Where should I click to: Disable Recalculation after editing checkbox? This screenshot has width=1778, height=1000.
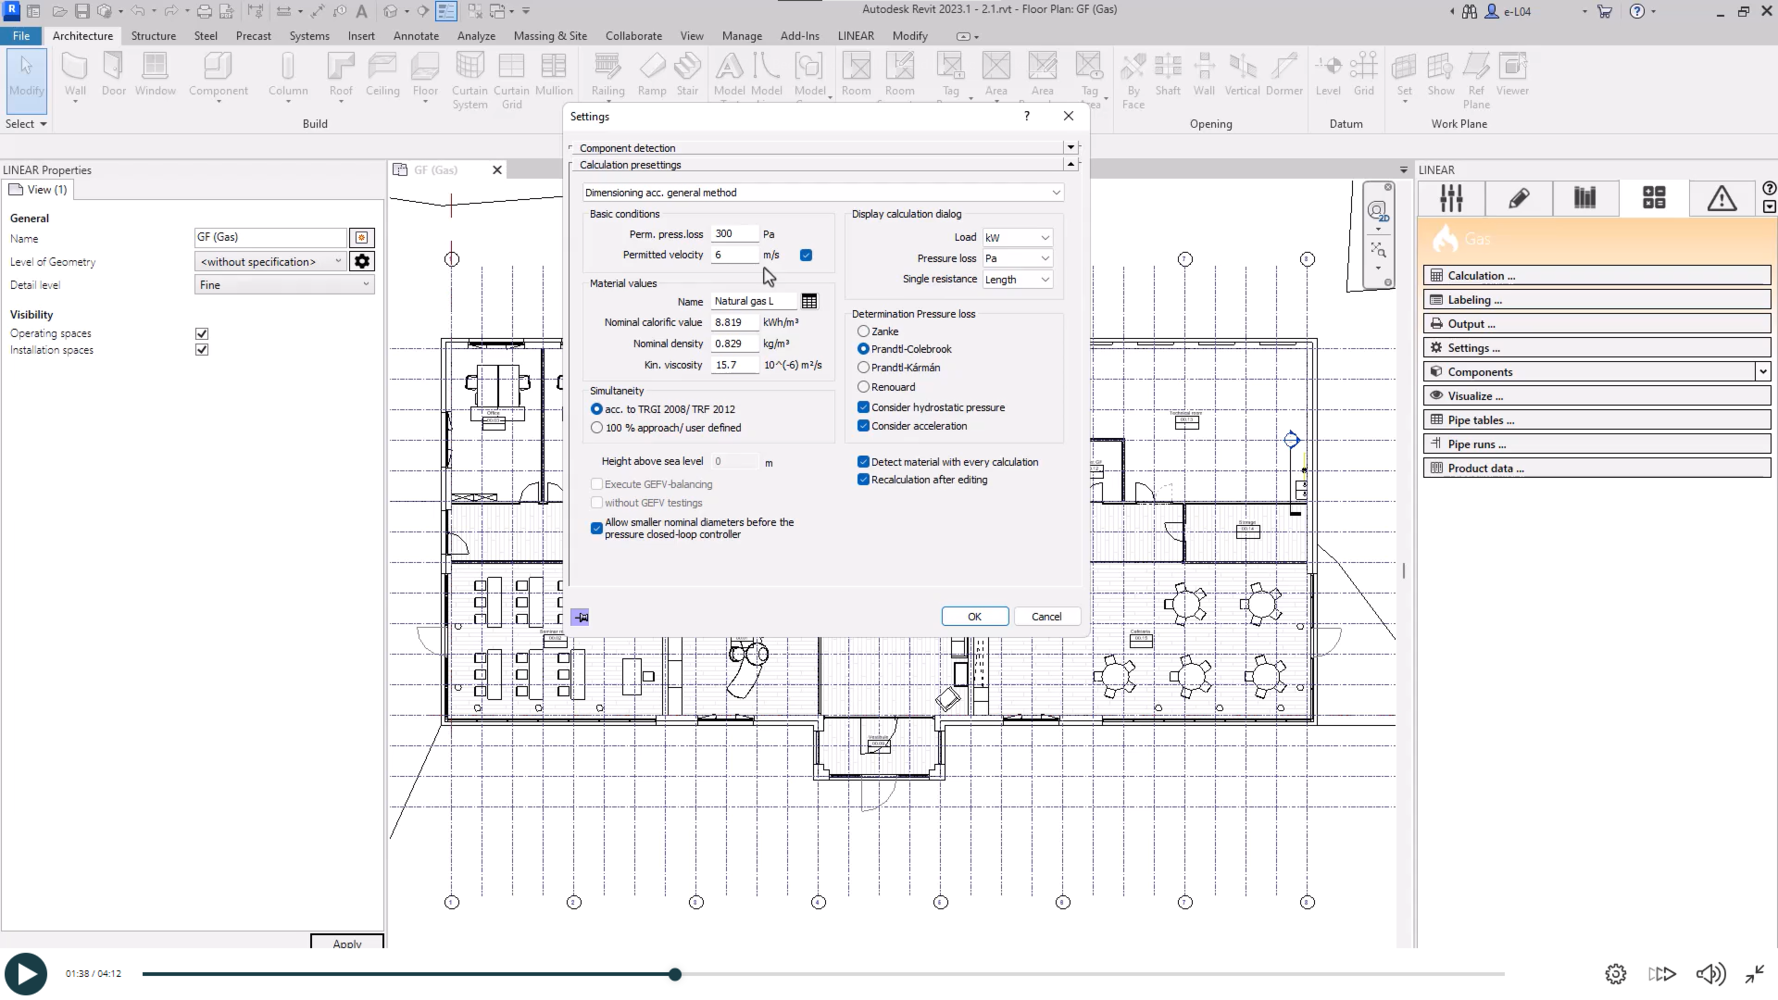tap(863, 480)
